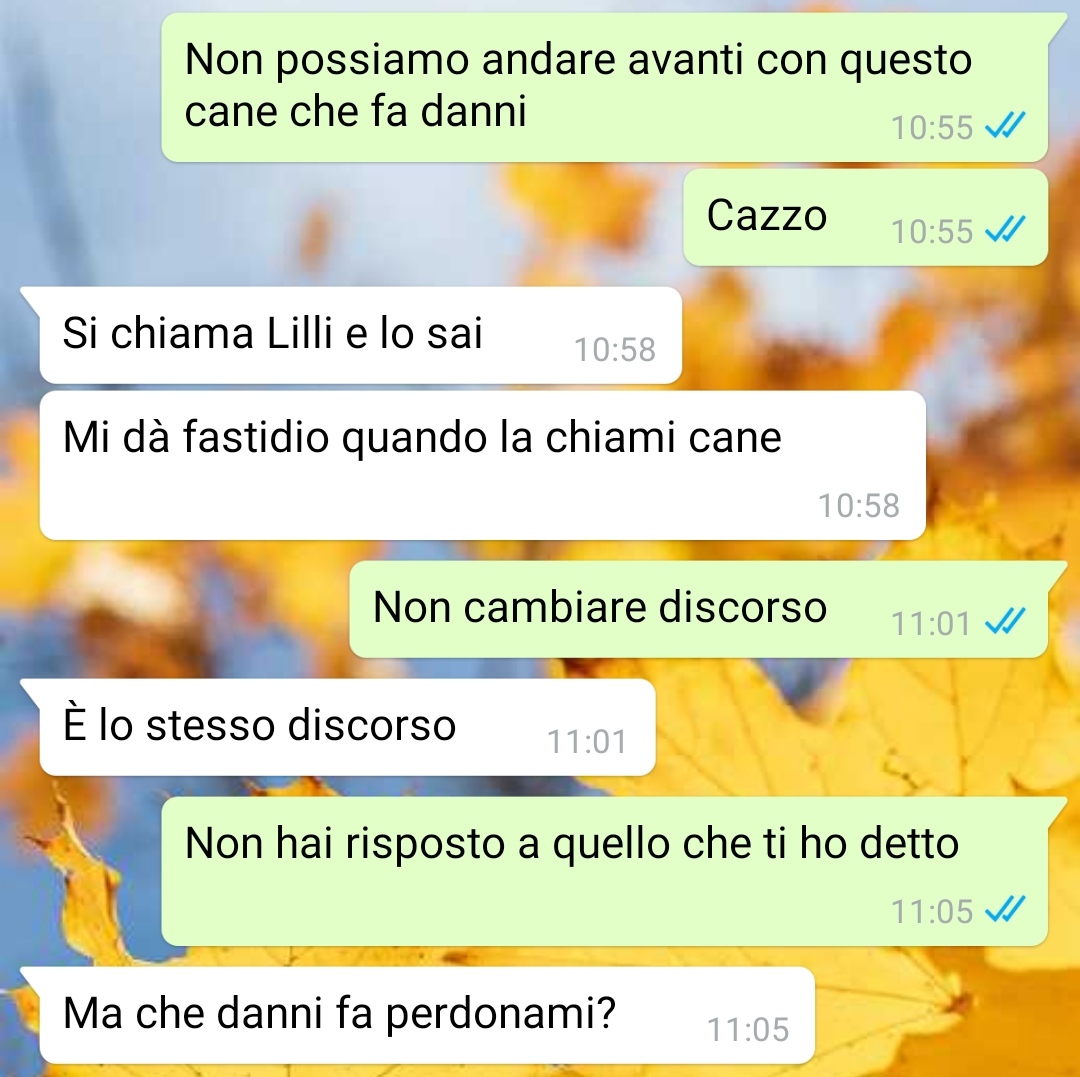Click the 10:58 timestamp on 'Si chiama Lilli'
1080x1077 pixels.
(615, 349)
